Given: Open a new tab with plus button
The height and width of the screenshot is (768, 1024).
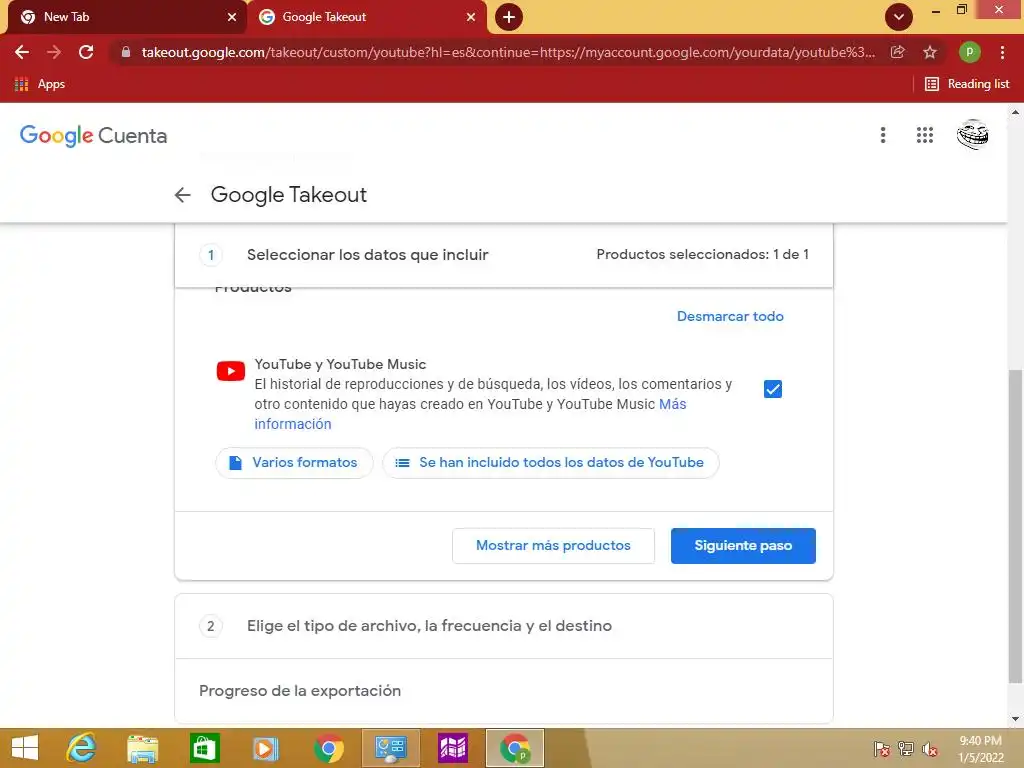Looking at the screenshot, I should pos(509,17).
